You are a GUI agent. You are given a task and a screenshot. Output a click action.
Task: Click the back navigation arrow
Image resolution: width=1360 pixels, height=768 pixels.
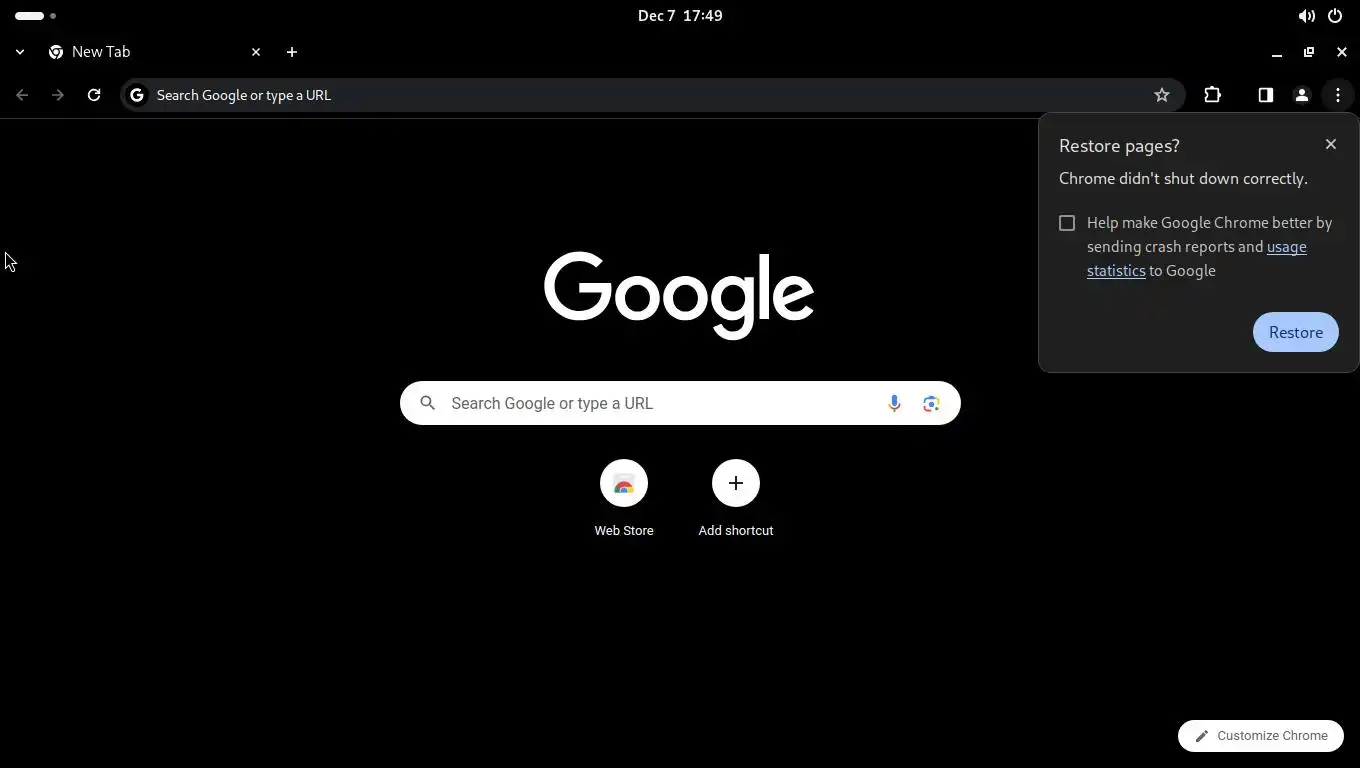click(x=22, y=95)
